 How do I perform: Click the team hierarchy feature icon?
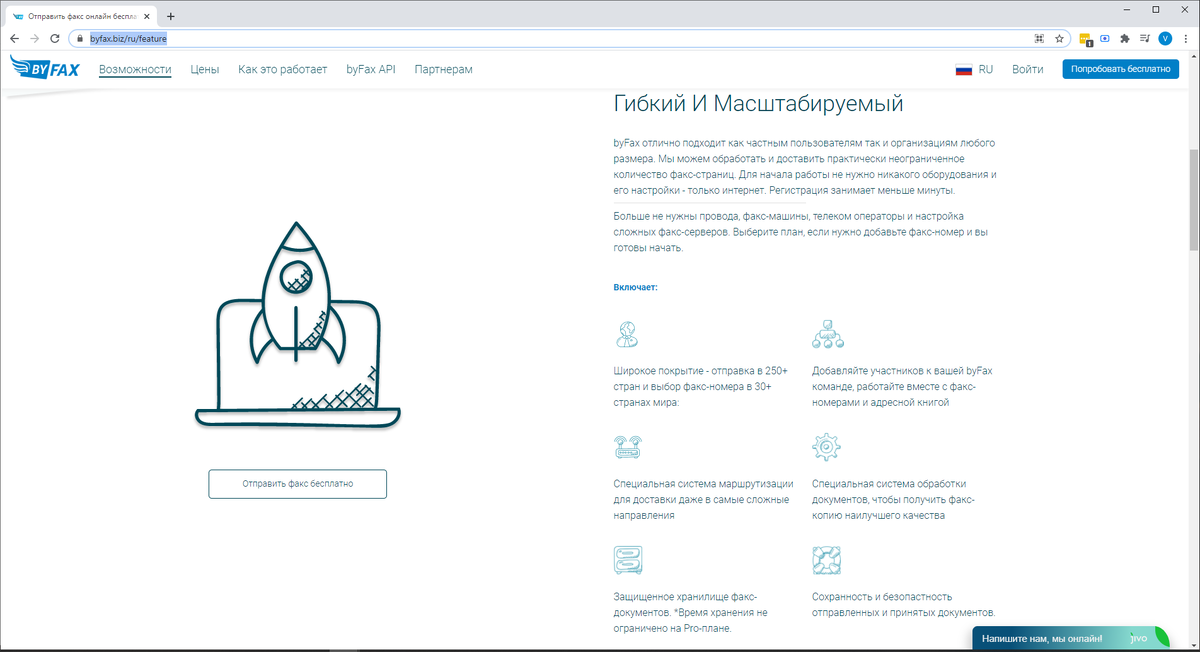coord(828,334)
